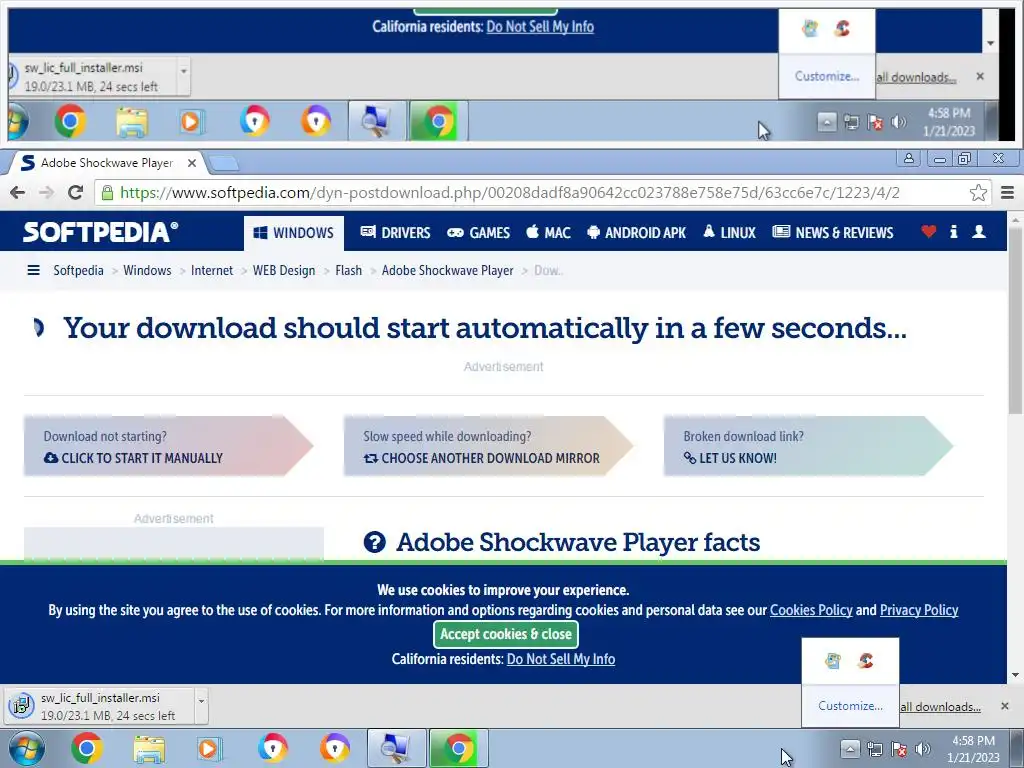
Task: Click Windows in the breadcrumb
Action: point(147,270)
